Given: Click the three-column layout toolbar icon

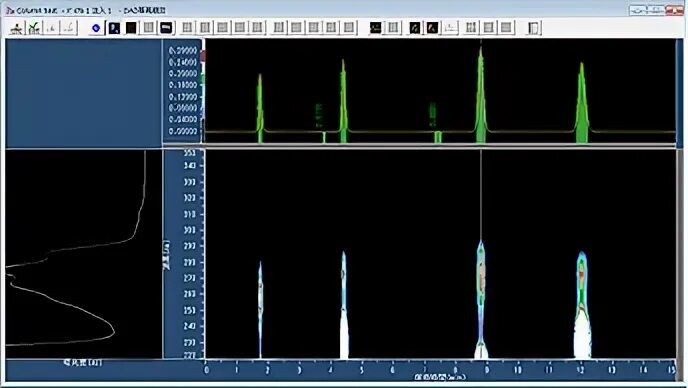Looking at the screenshot, I should tap(471, 28).
